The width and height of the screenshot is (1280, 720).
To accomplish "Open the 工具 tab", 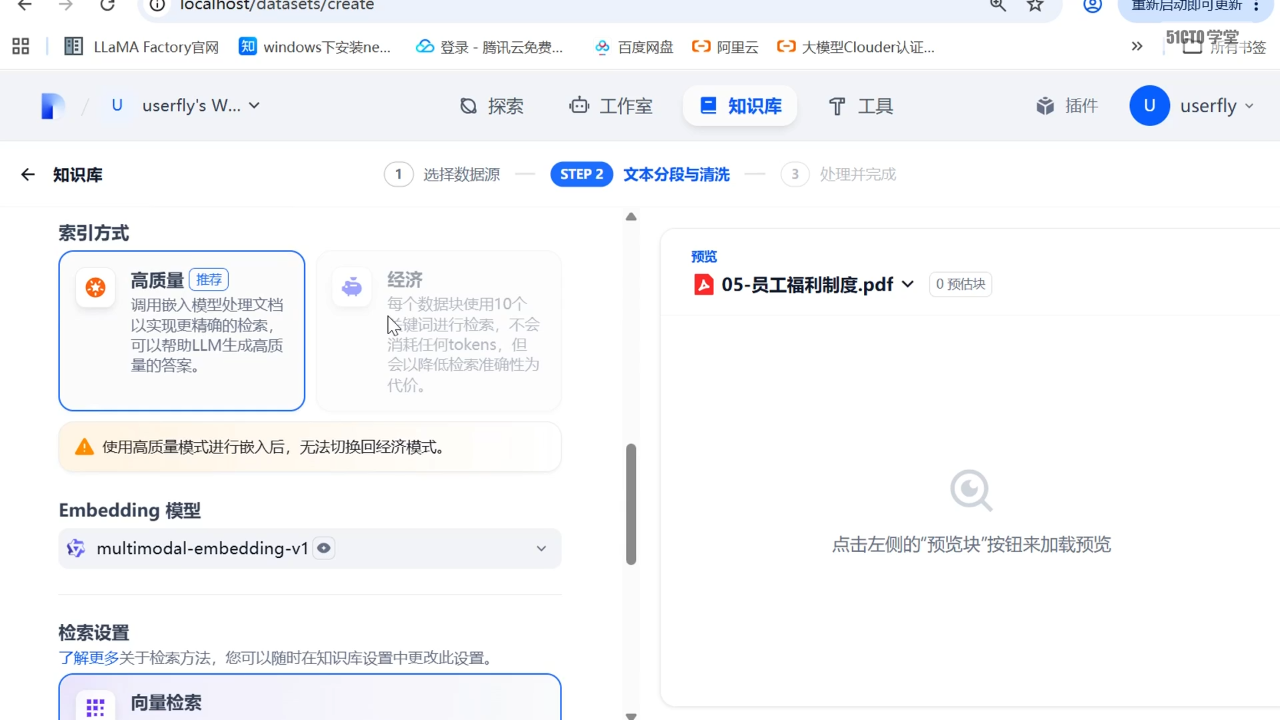I will point(861,106).
